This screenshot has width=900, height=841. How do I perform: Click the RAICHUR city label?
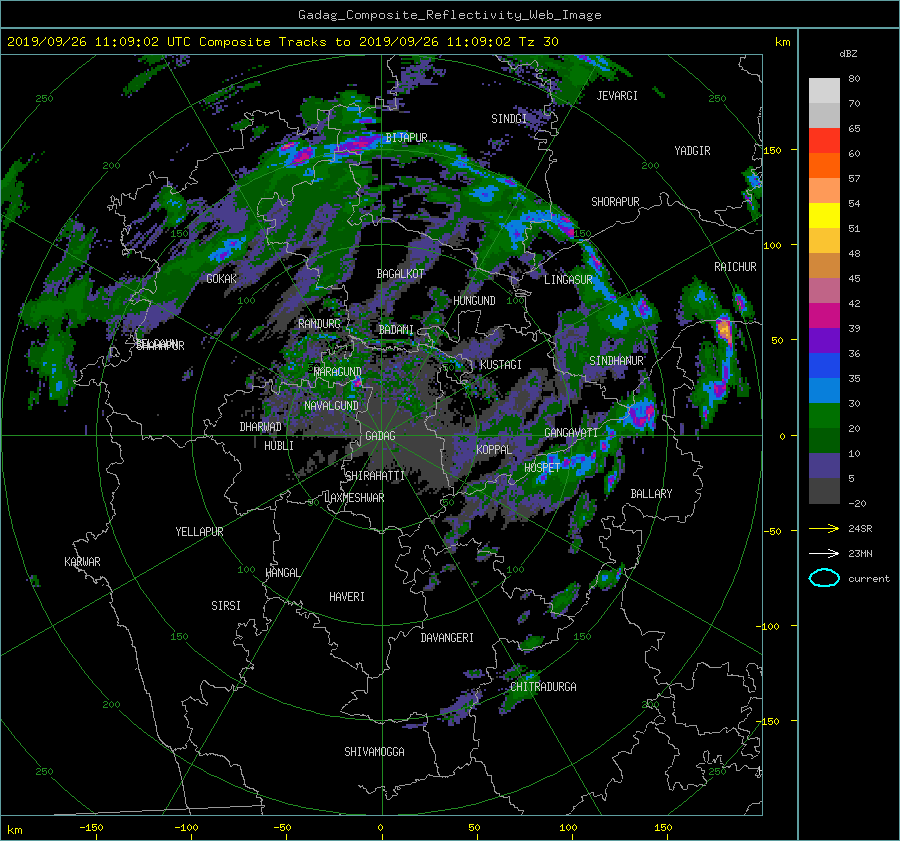tap(735, 267)
